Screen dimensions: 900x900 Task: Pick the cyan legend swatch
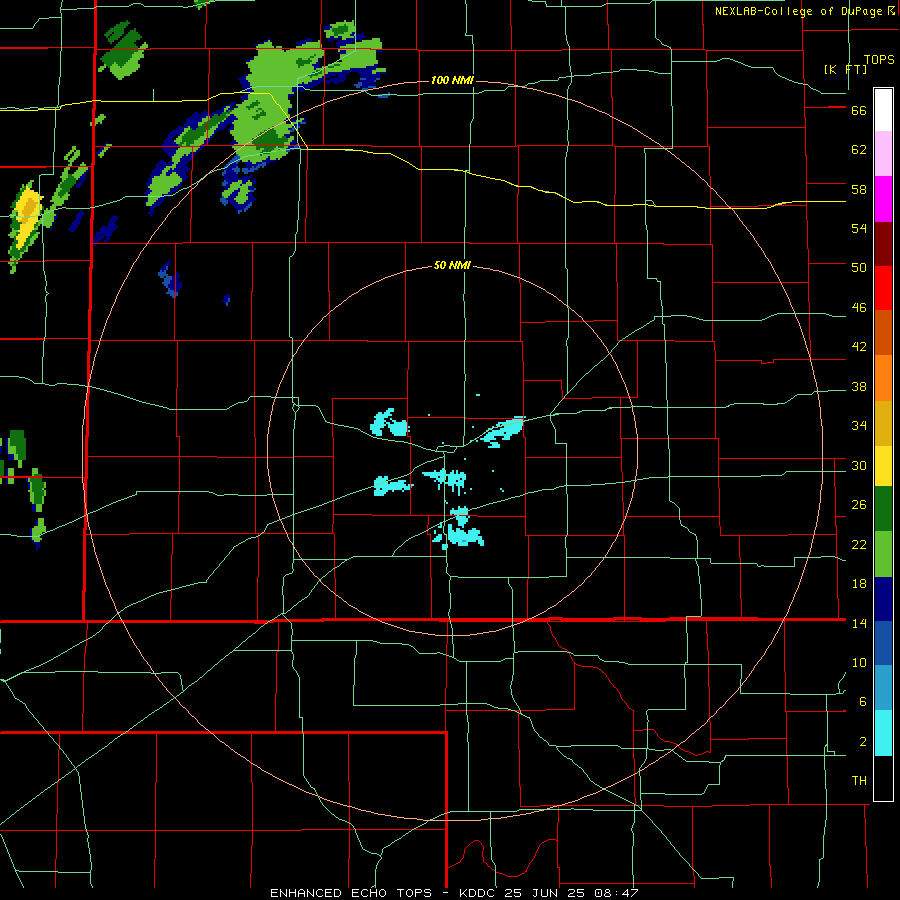click(x=883, y=733)
